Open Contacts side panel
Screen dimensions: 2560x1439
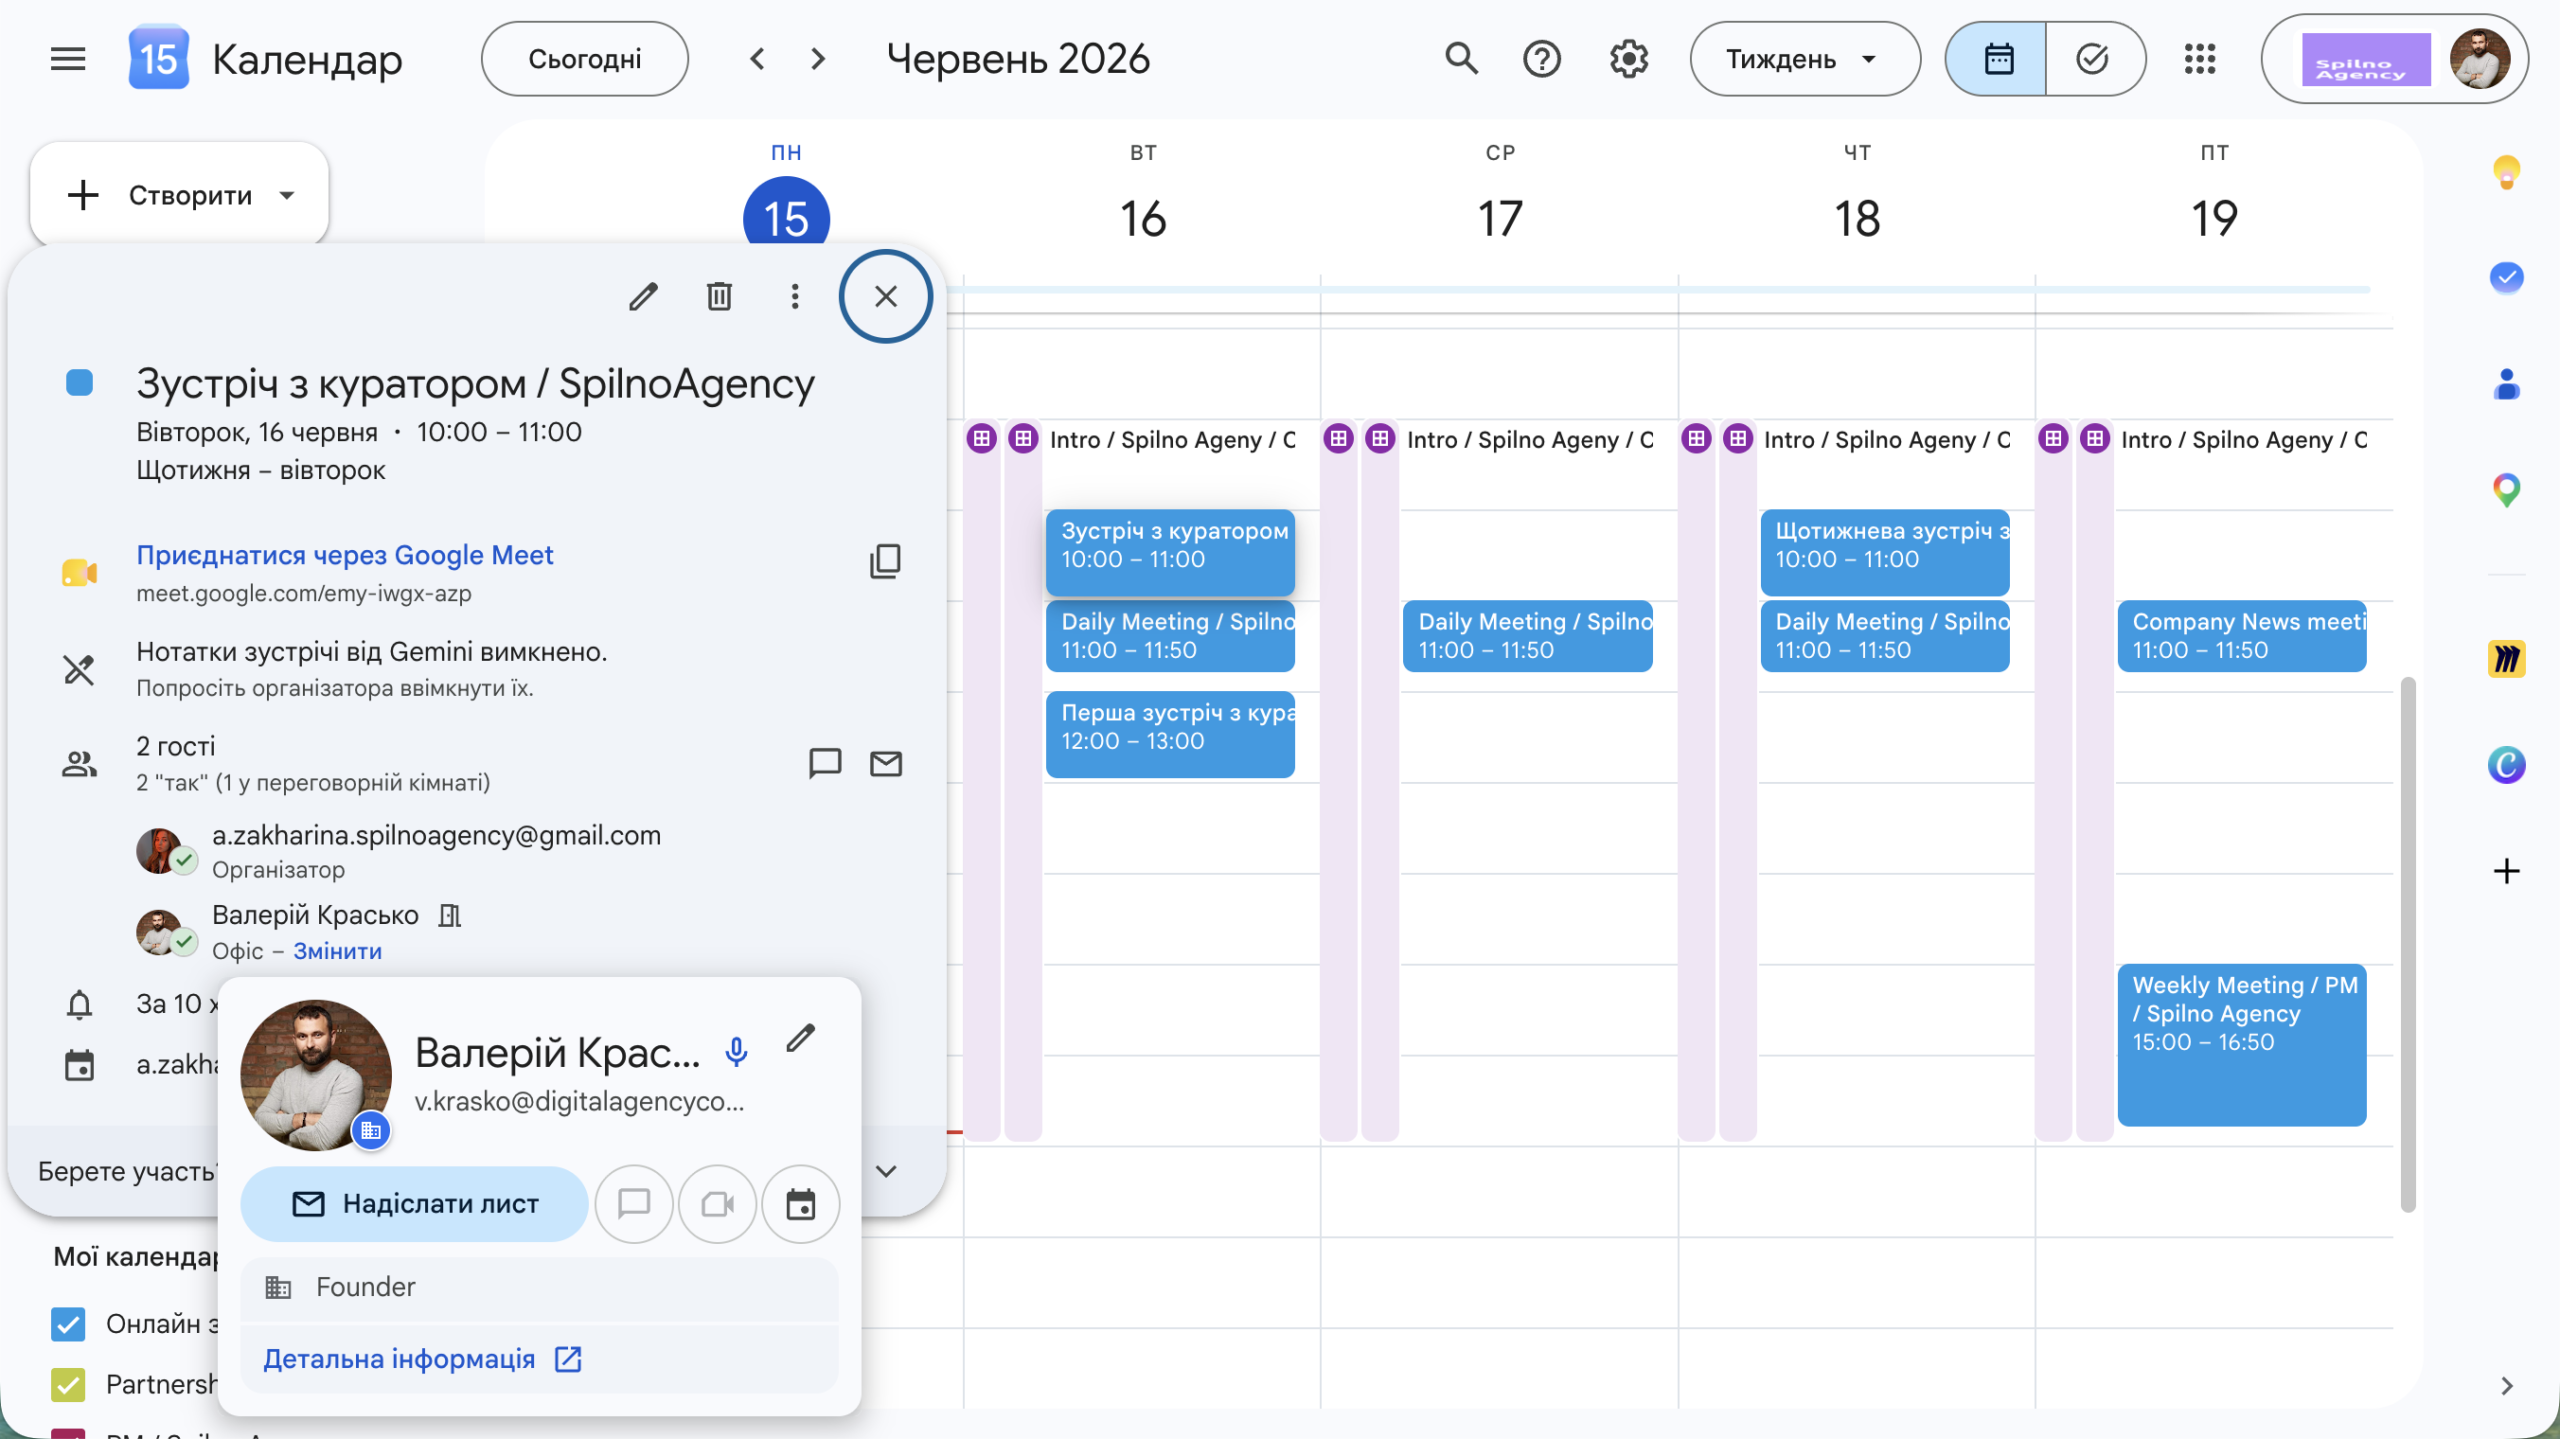point(2506,384)
